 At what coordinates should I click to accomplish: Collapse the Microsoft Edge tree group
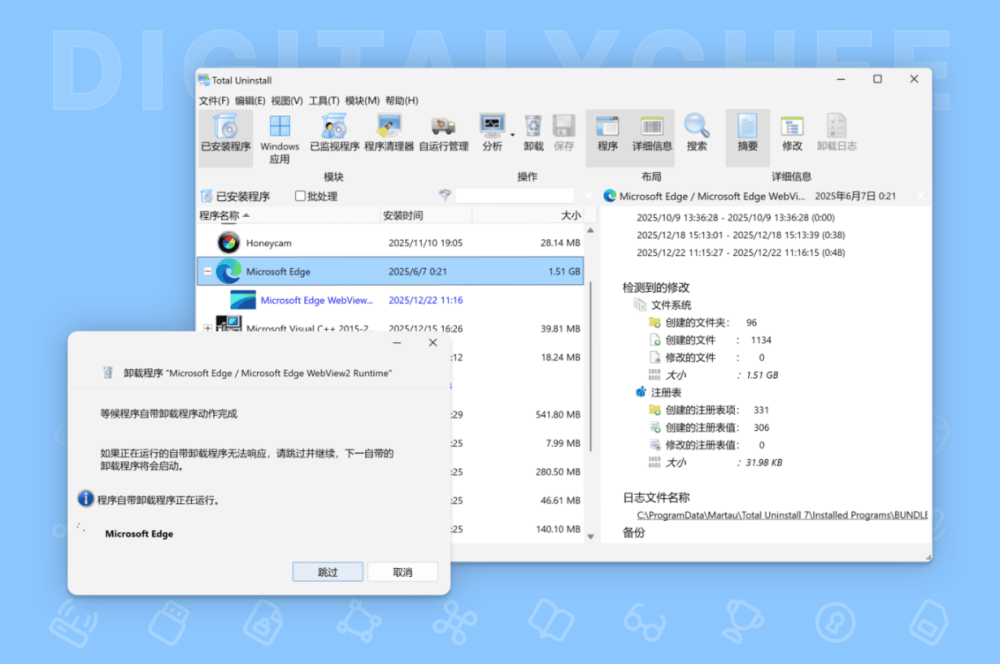207,271
